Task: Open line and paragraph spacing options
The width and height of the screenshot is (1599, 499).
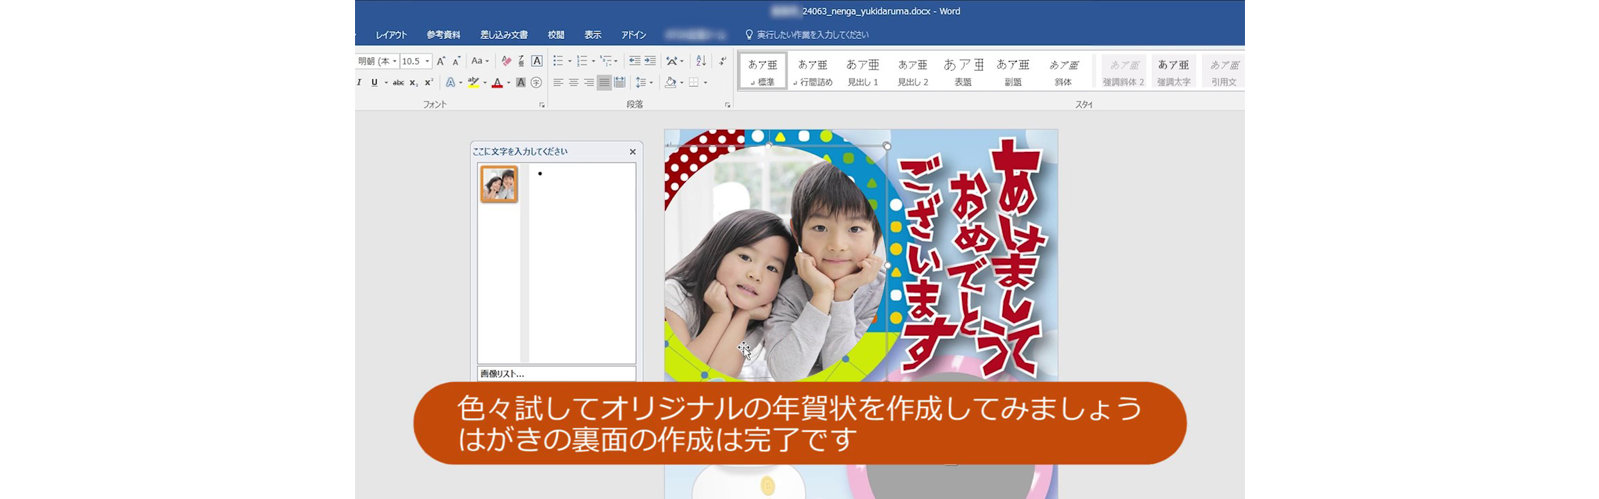Action: (641, 83)
